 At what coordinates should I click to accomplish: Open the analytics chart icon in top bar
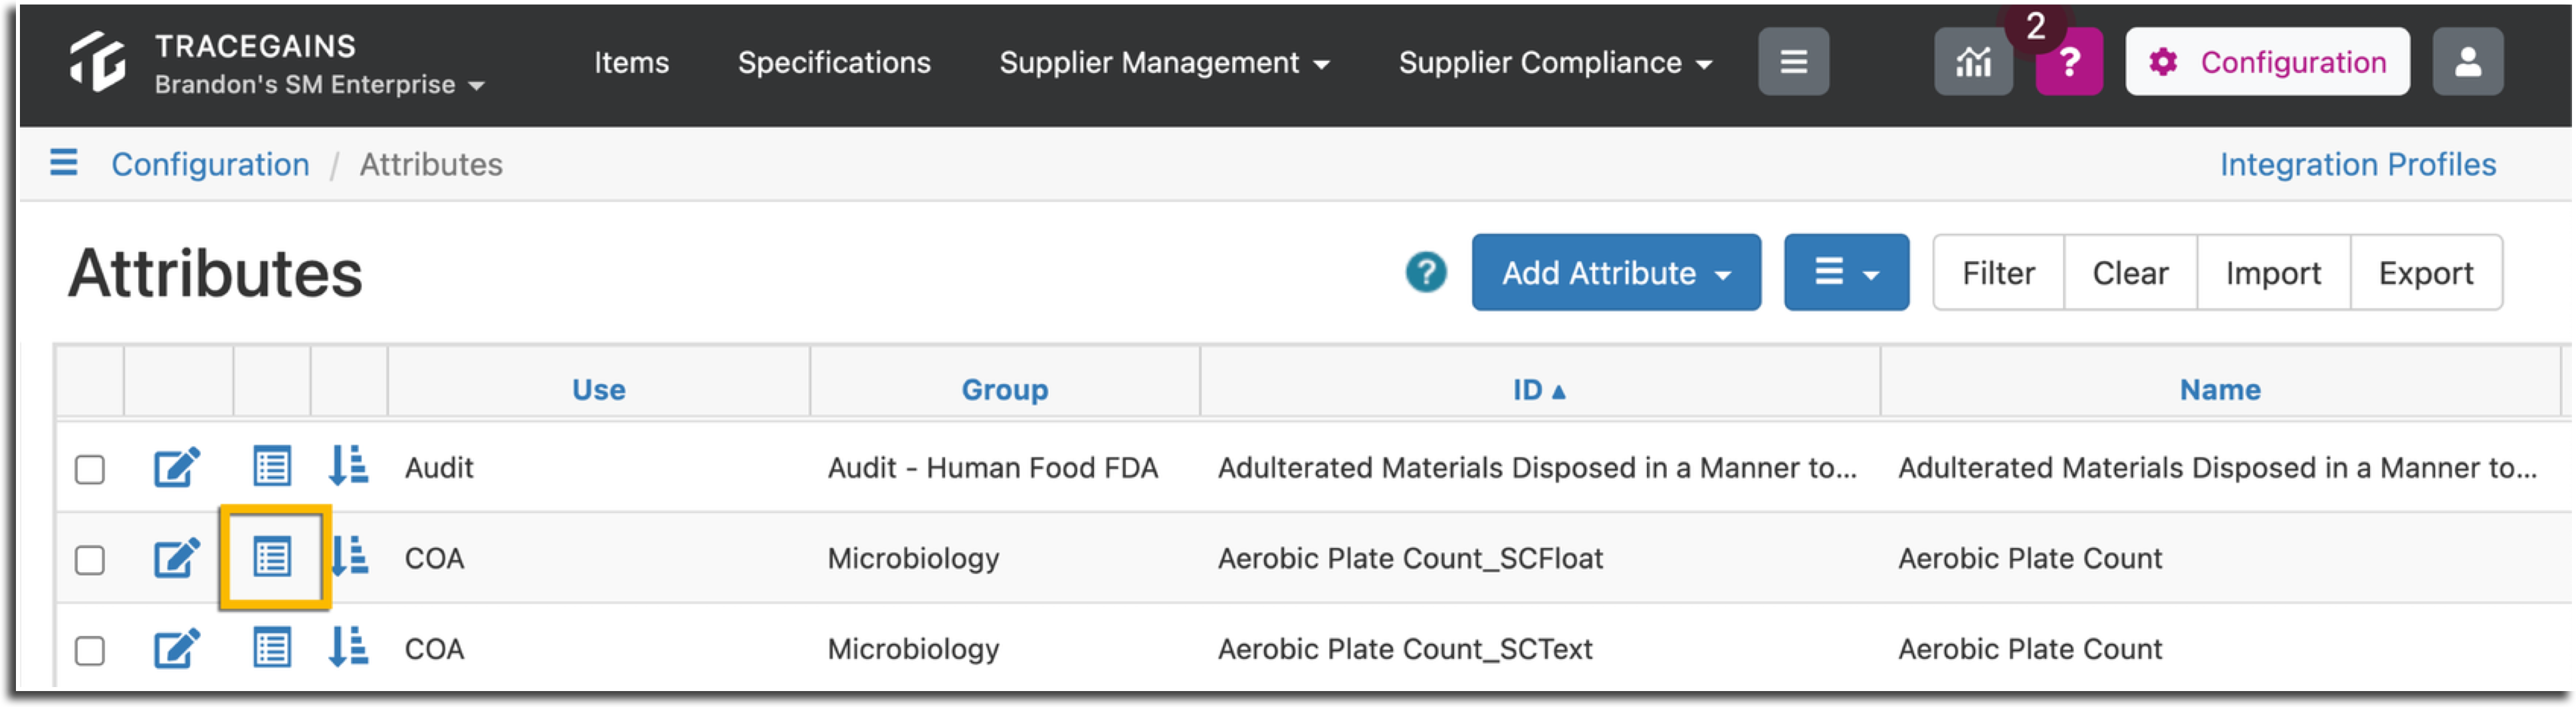1973,62
